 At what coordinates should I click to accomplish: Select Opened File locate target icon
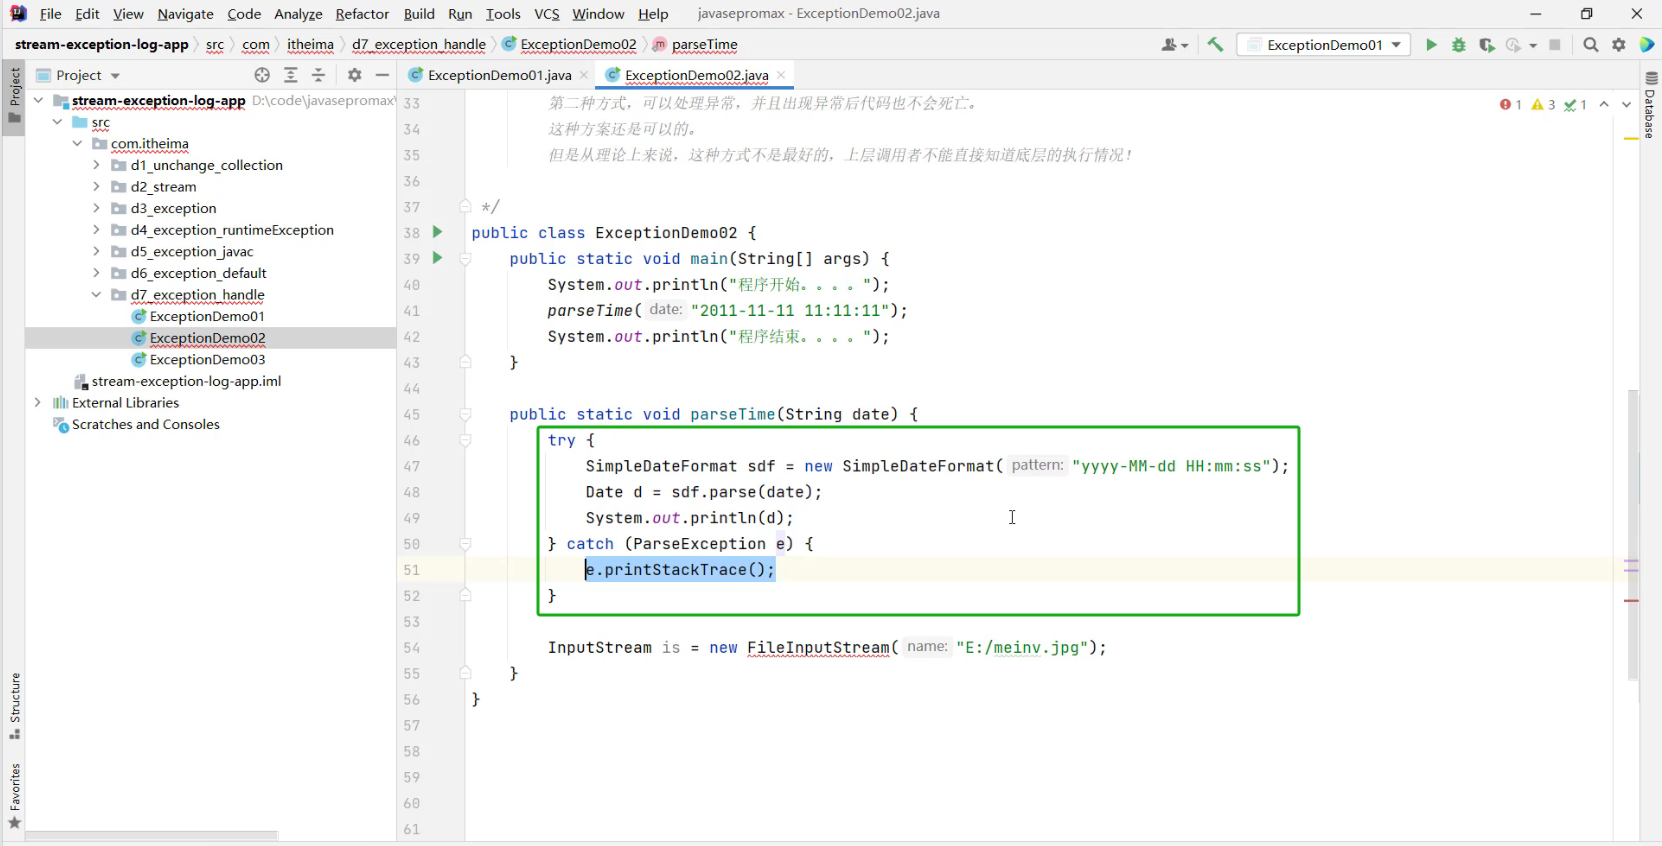(x=262, y=75)
